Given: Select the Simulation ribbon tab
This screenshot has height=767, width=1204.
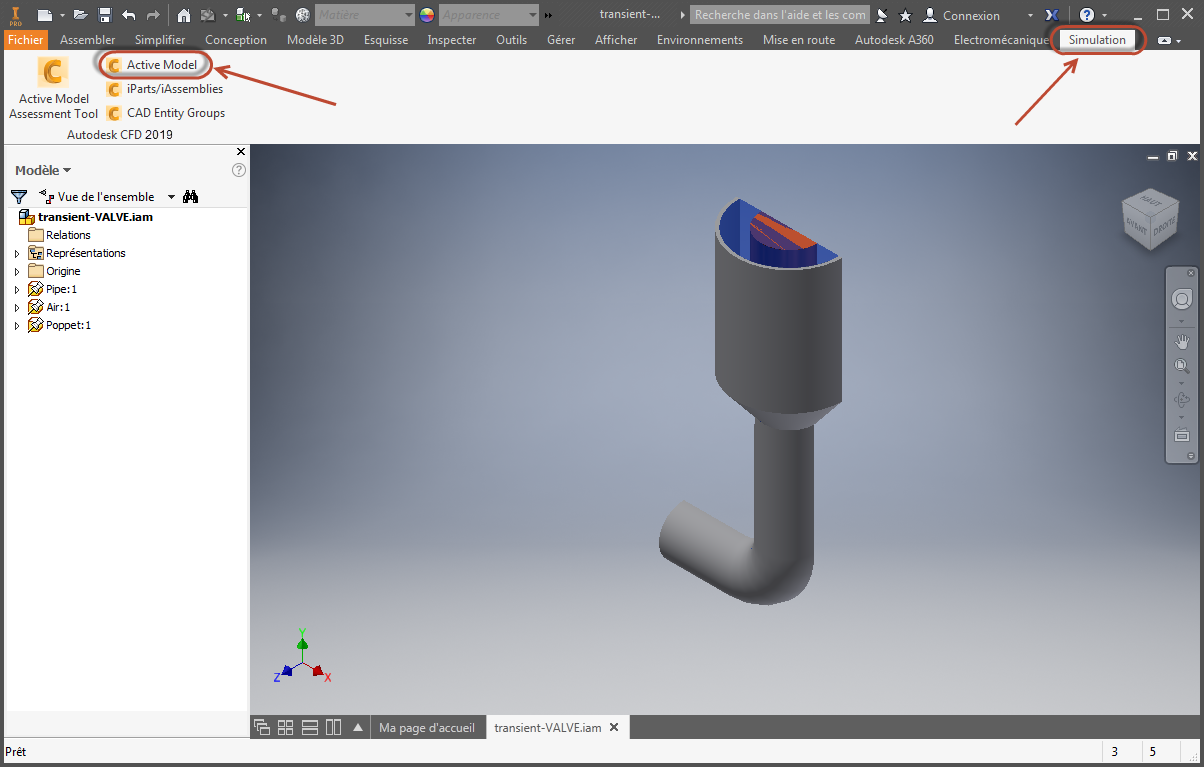Looking at the screenshot, I should pos(1097,40).
